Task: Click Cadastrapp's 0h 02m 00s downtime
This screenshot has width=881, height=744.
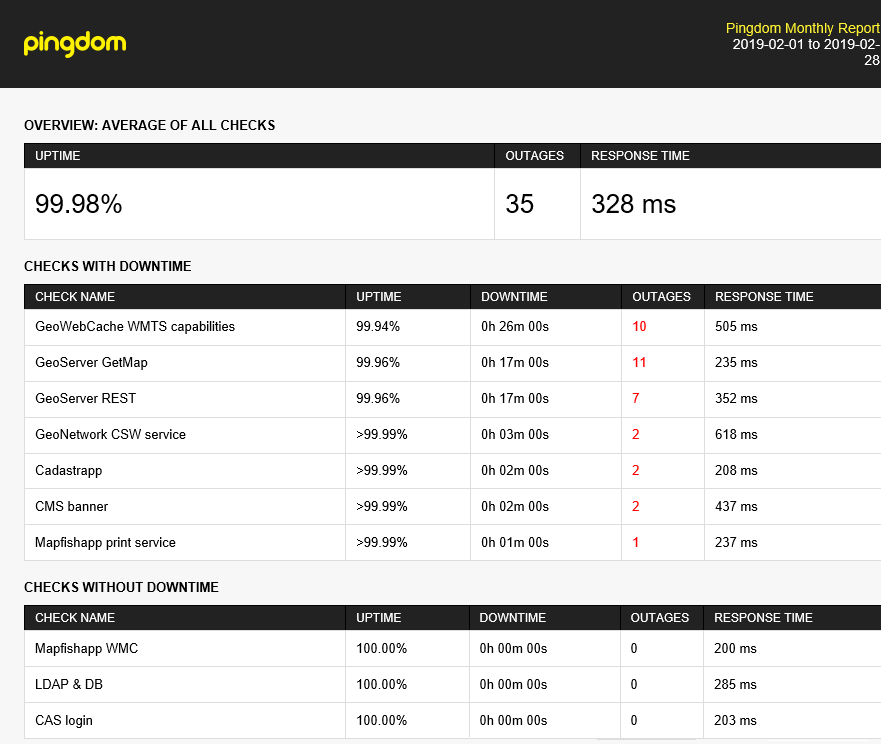Action: [515, 470]
